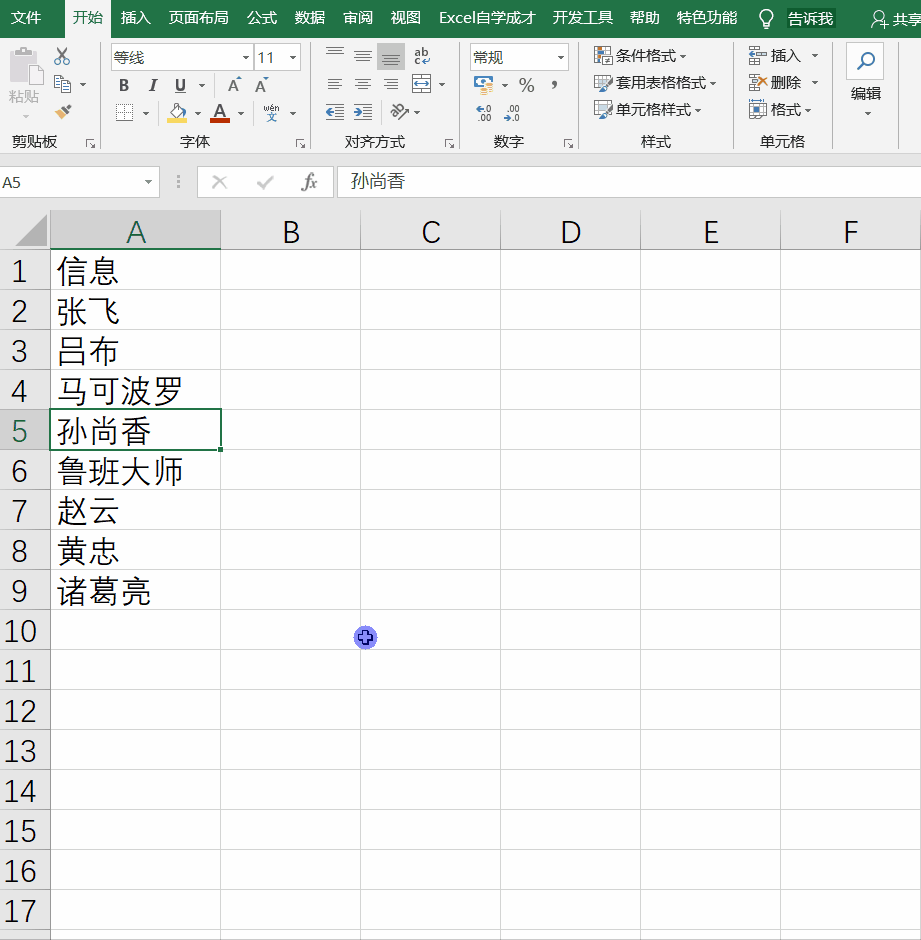Click the Paste clipboard icon
The image size is (921, 940).
pos(25,66)
